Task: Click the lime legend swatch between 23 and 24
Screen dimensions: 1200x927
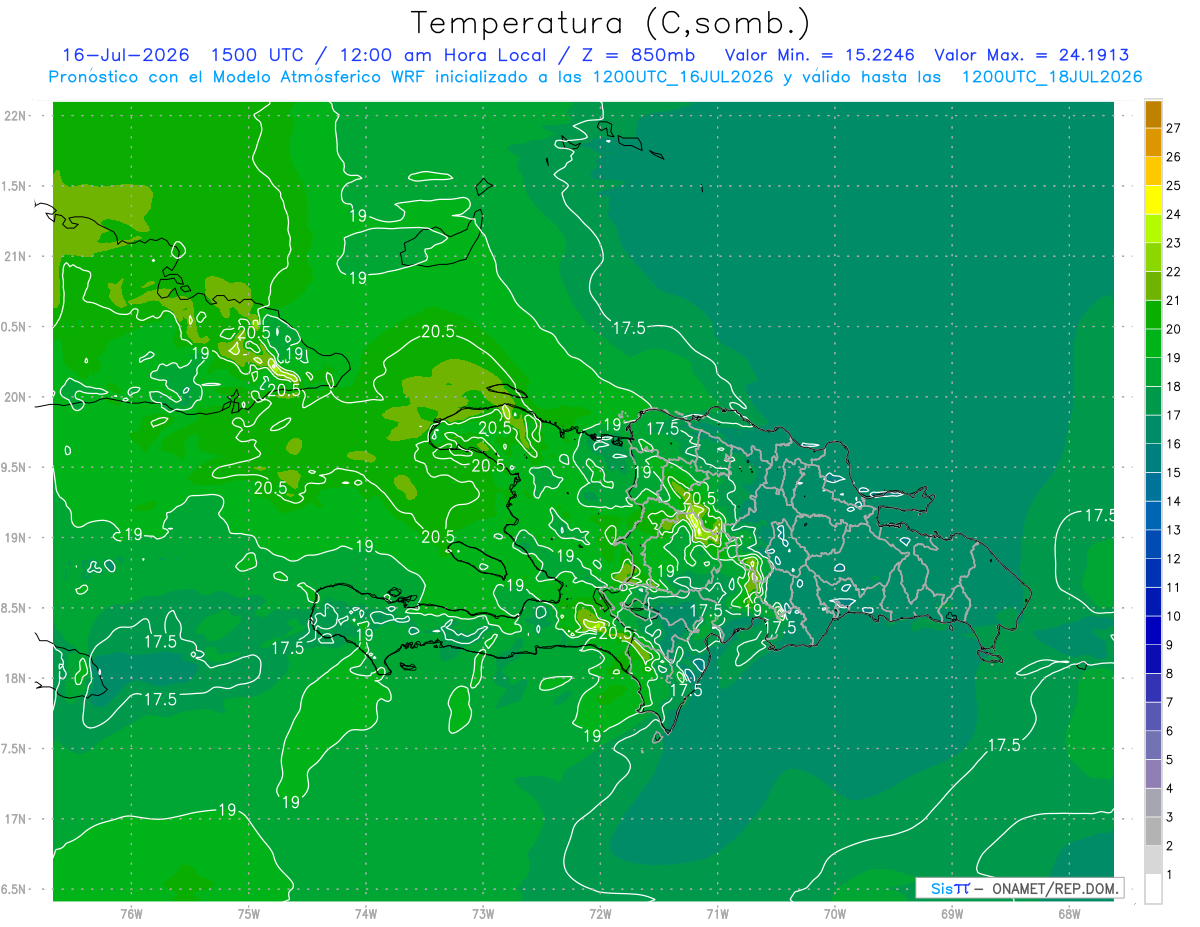Action: point(1153,229)
